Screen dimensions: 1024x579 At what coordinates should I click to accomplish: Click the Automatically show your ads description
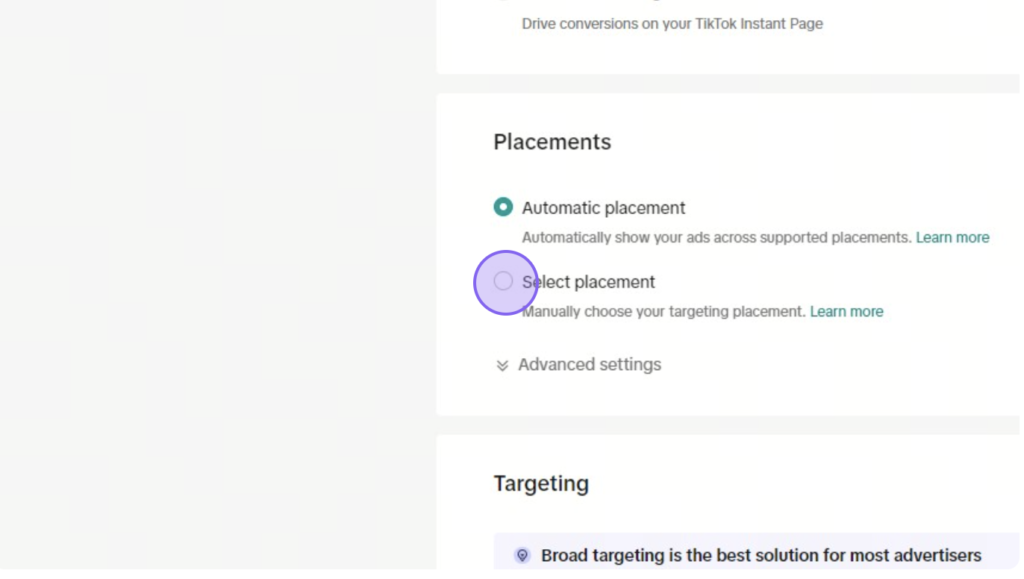716,238
